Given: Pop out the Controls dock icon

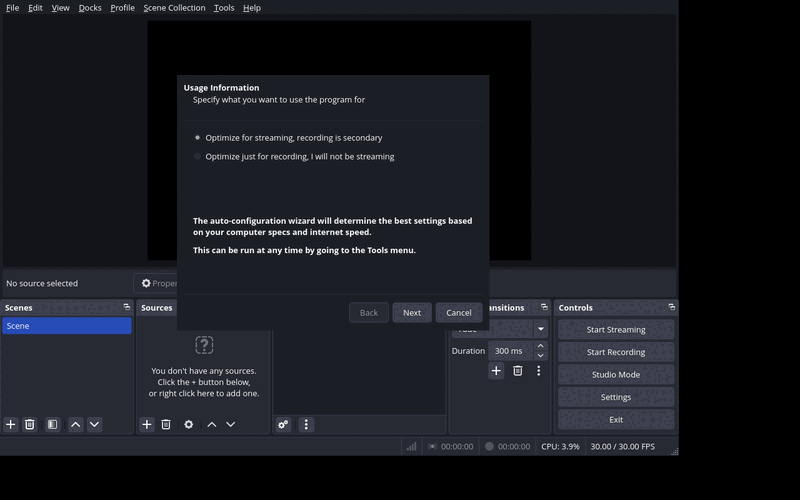Looking at the screenshot, I should (x=671, y=307).
